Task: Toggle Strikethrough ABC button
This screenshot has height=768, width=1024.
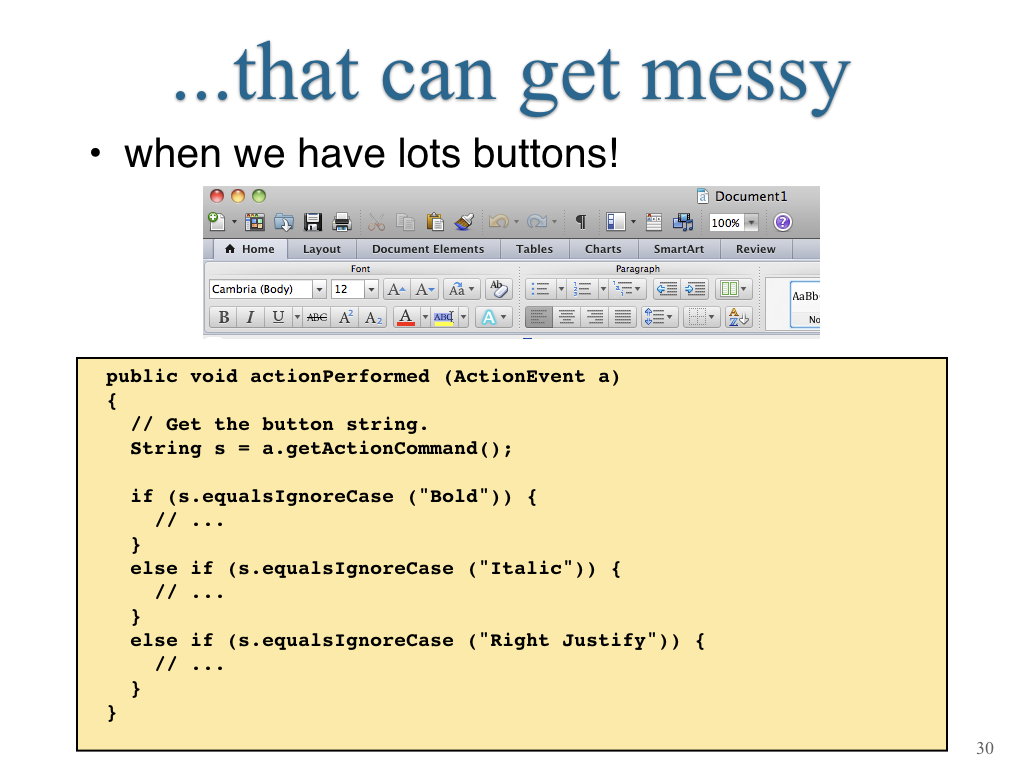Action: [x=317, y=317]
